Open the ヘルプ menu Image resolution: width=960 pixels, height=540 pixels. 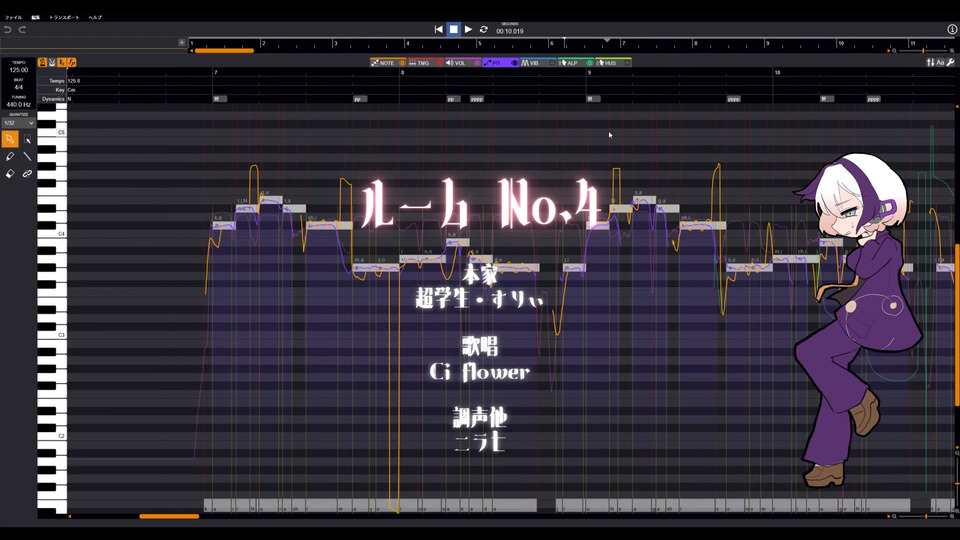(x=95, y=18)
